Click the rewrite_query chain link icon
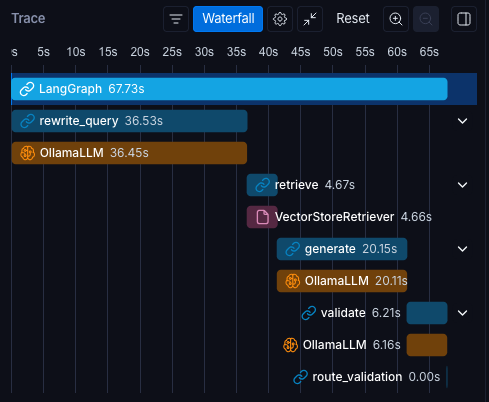This screenshot has height=402, width=489. tap(27, 121)
